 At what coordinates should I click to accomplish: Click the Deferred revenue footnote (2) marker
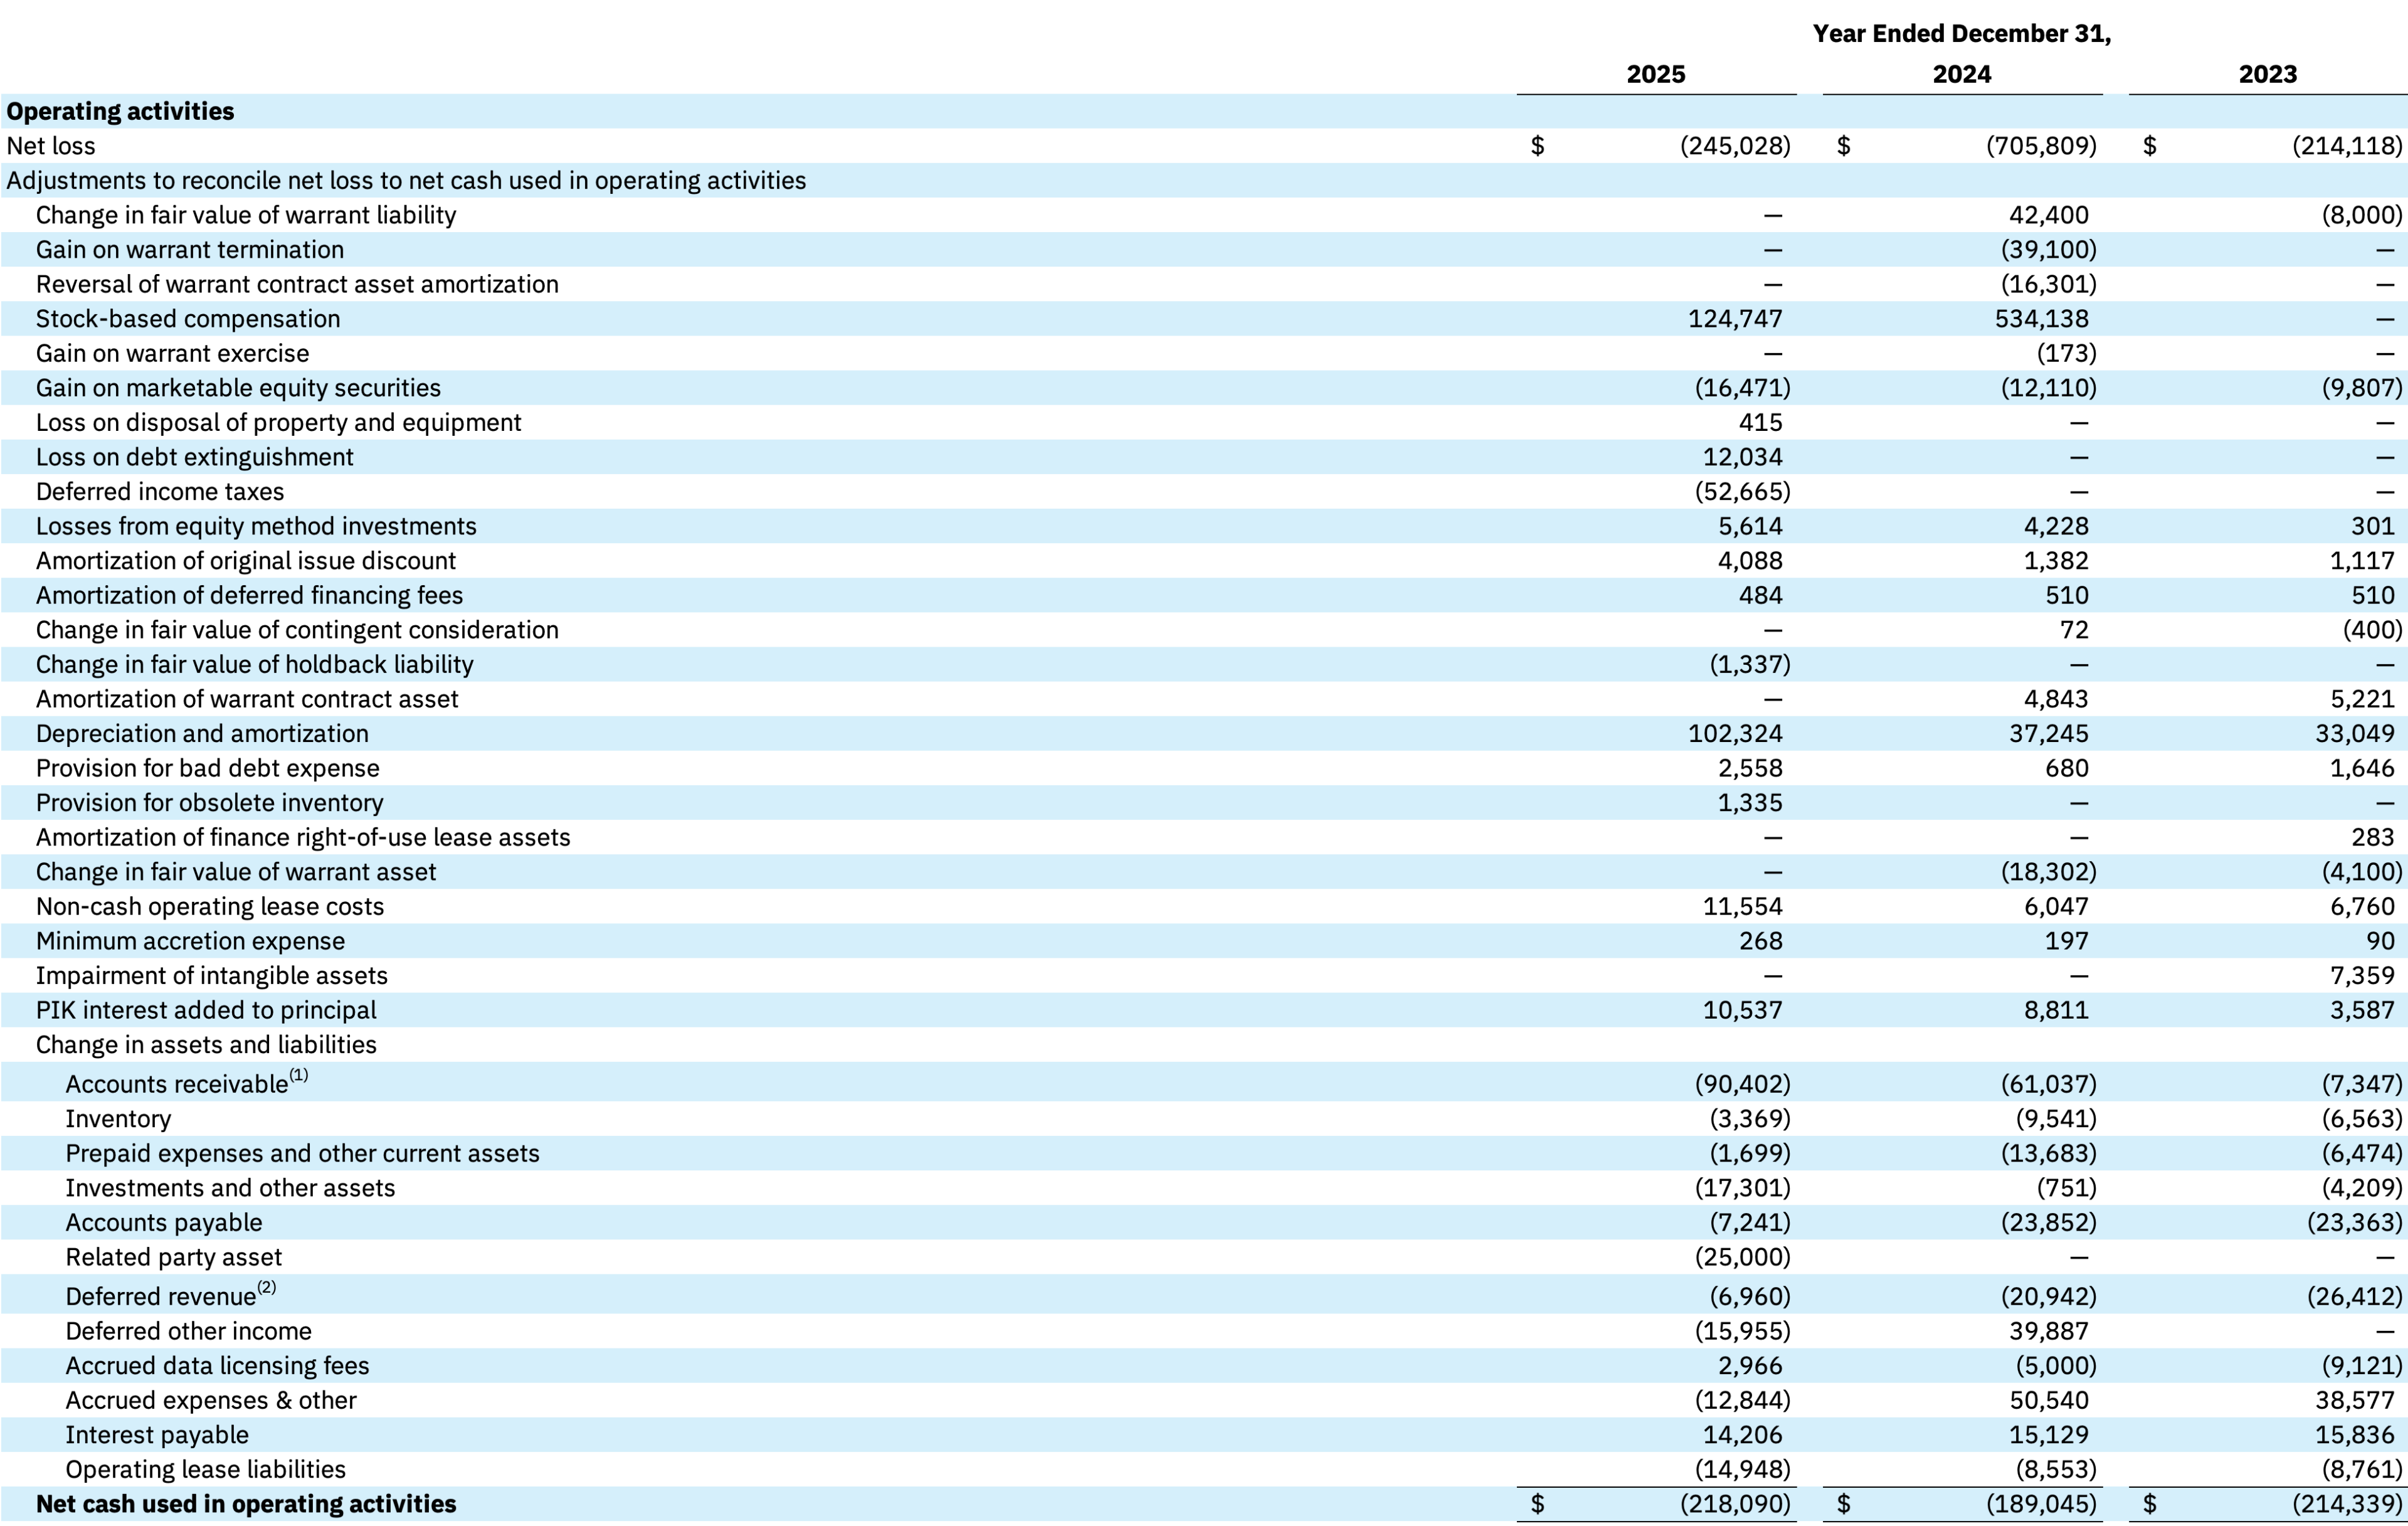(x=267, y=1288)
